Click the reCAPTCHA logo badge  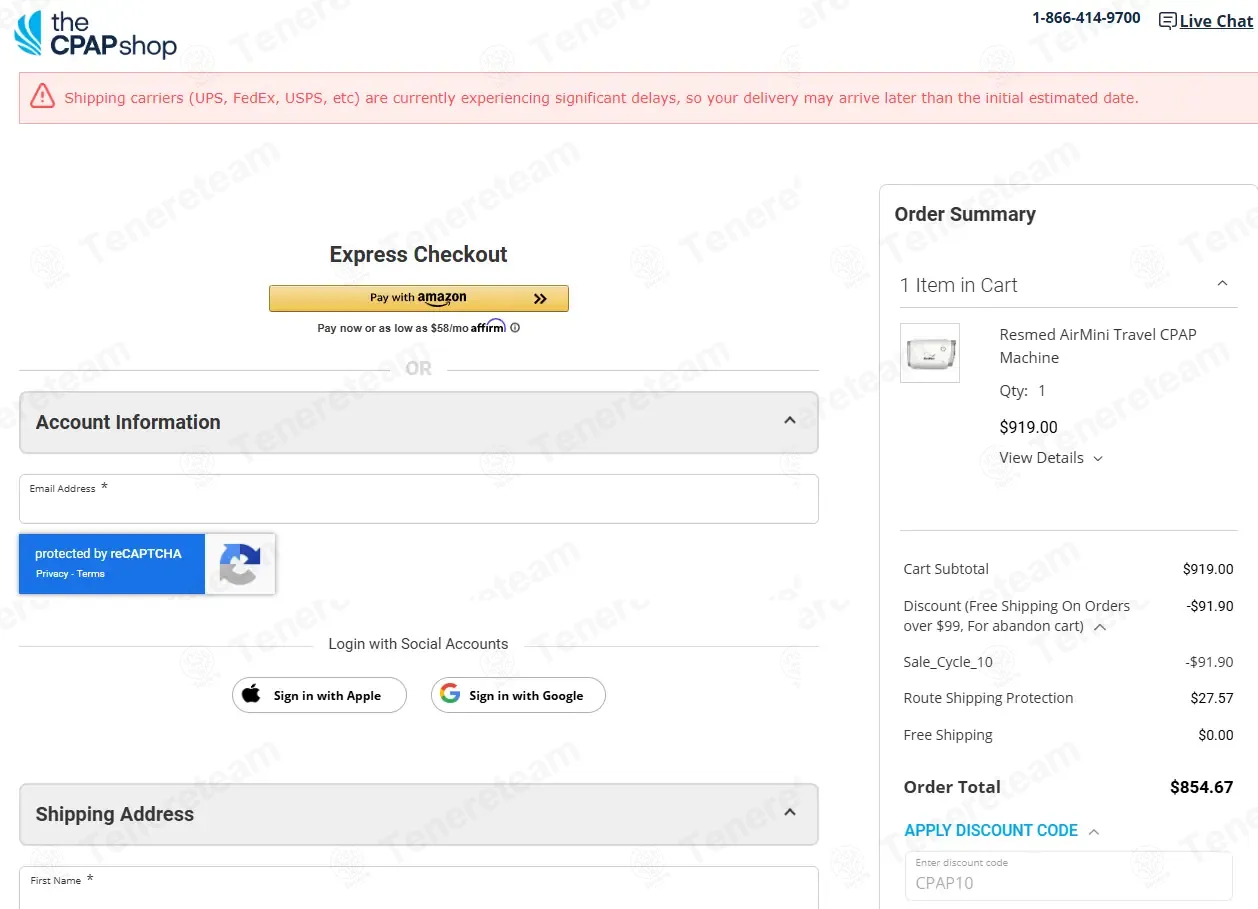(239, 564)
